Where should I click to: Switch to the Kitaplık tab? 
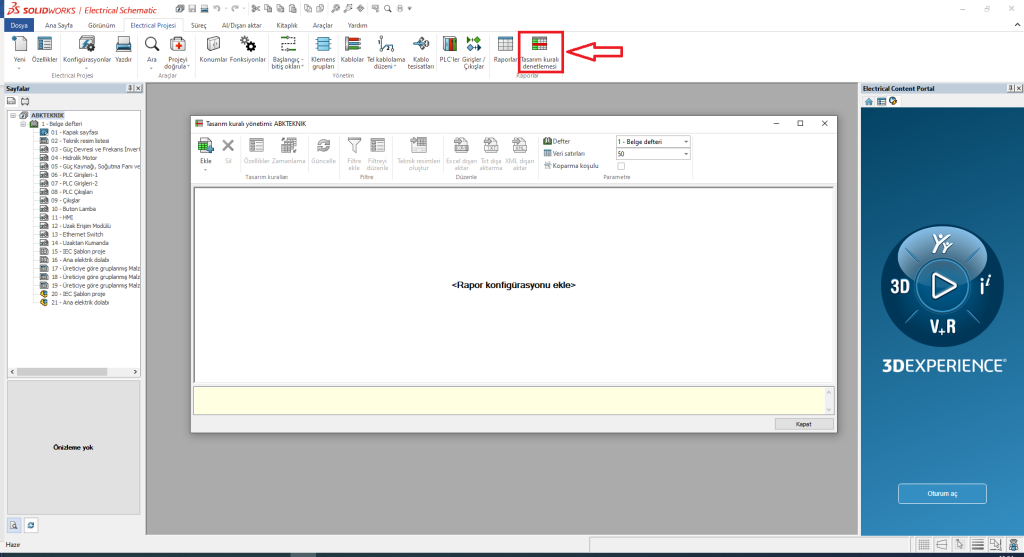[x=287, y=25]
